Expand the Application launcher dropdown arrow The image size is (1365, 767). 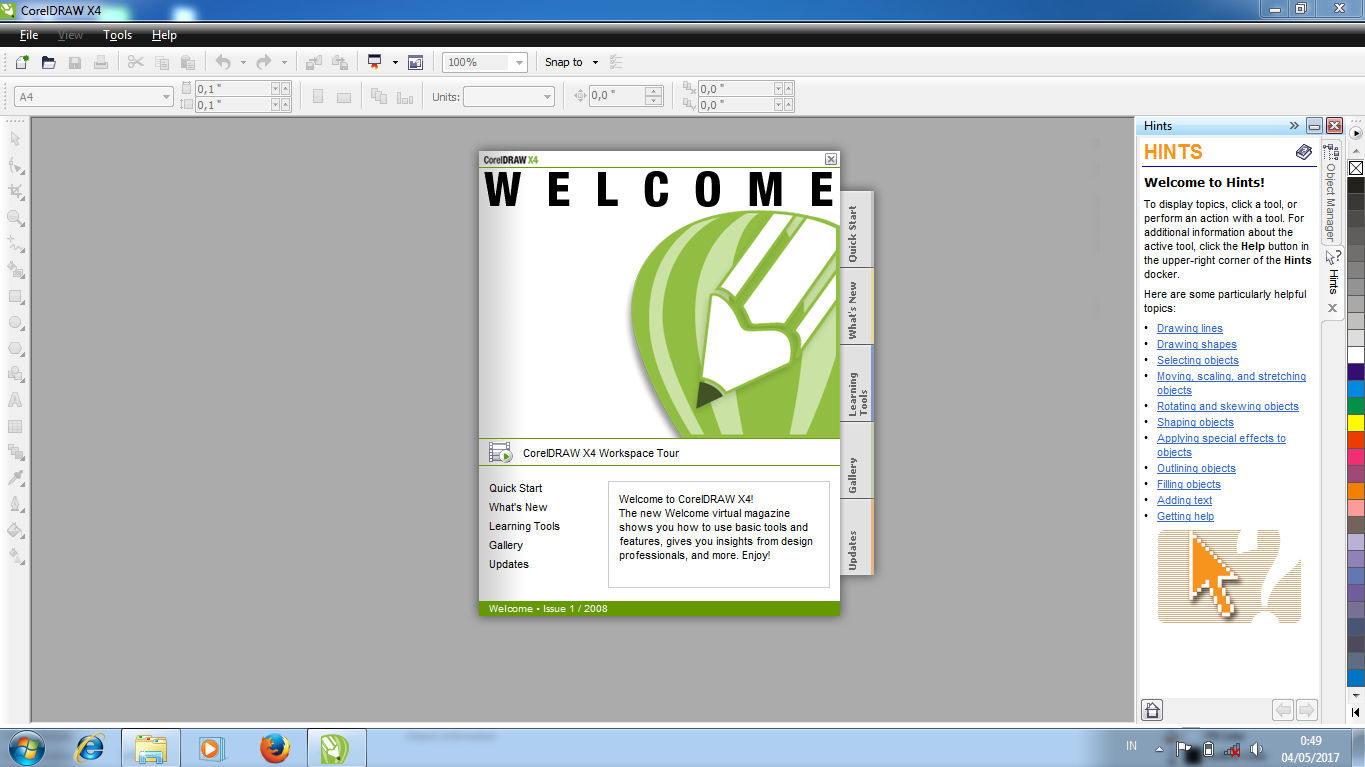(395, 62)
